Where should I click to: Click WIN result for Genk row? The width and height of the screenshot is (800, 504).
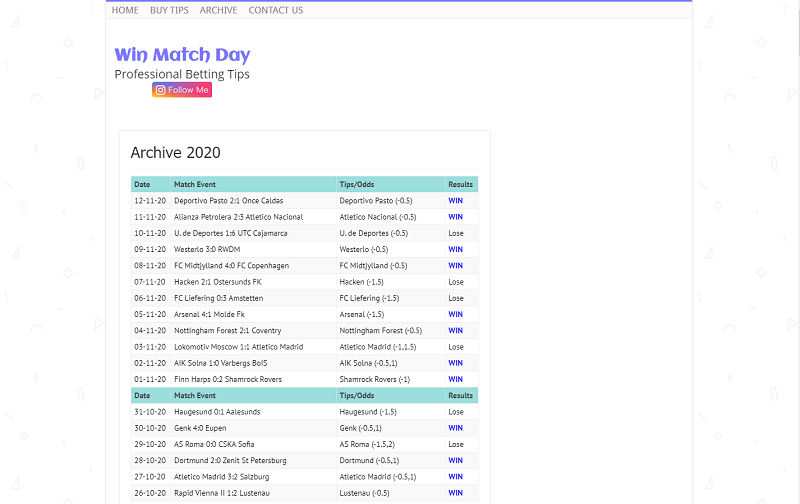coord(456,428)
